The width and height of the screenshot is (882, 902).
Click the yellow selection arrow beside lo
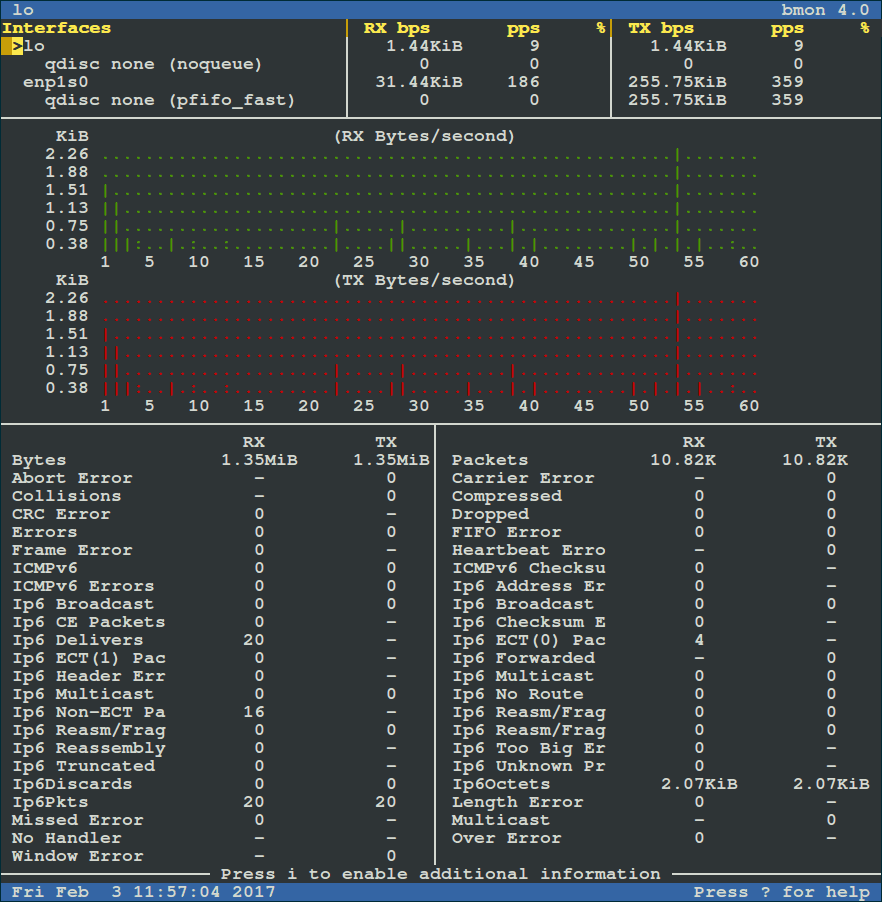click(x=16, y=45)
